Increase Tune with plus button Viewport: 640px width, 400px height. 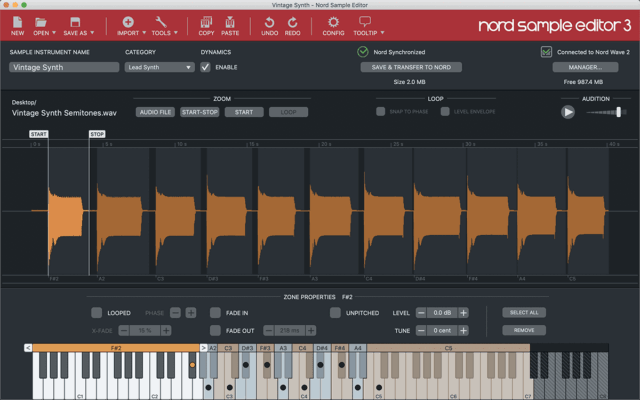[463, 331]
